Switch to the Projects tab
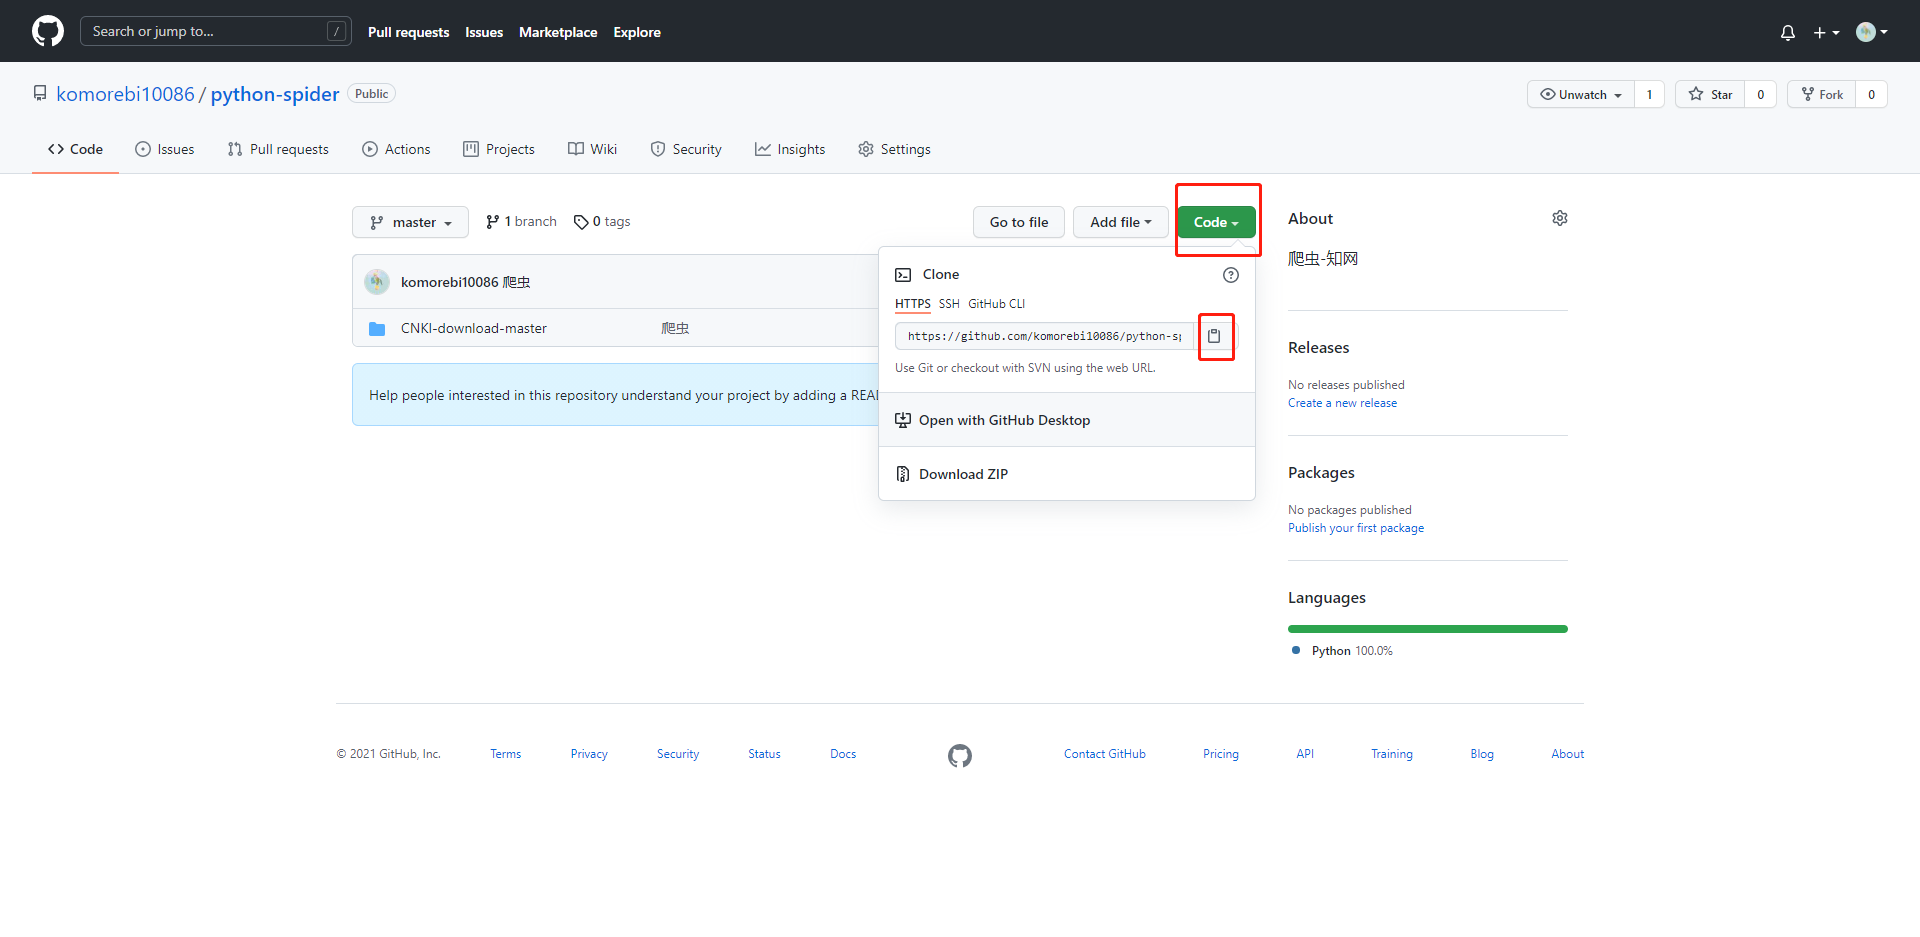The width and height of the screenshot is (1920, 937). pos(499,149)
